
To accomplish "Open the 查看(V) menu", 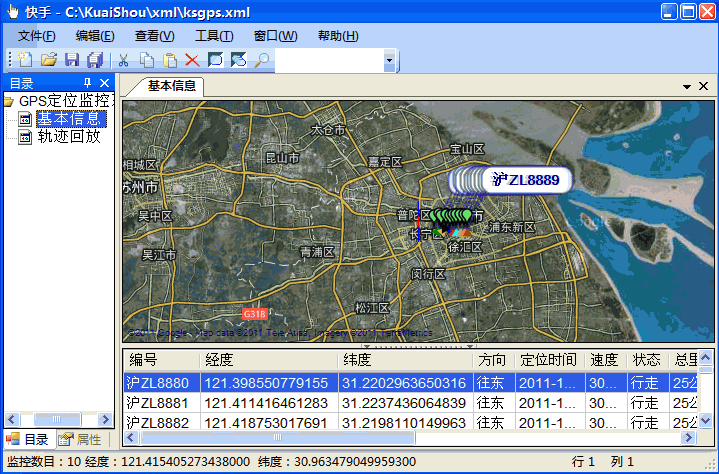I will (155, 36).
